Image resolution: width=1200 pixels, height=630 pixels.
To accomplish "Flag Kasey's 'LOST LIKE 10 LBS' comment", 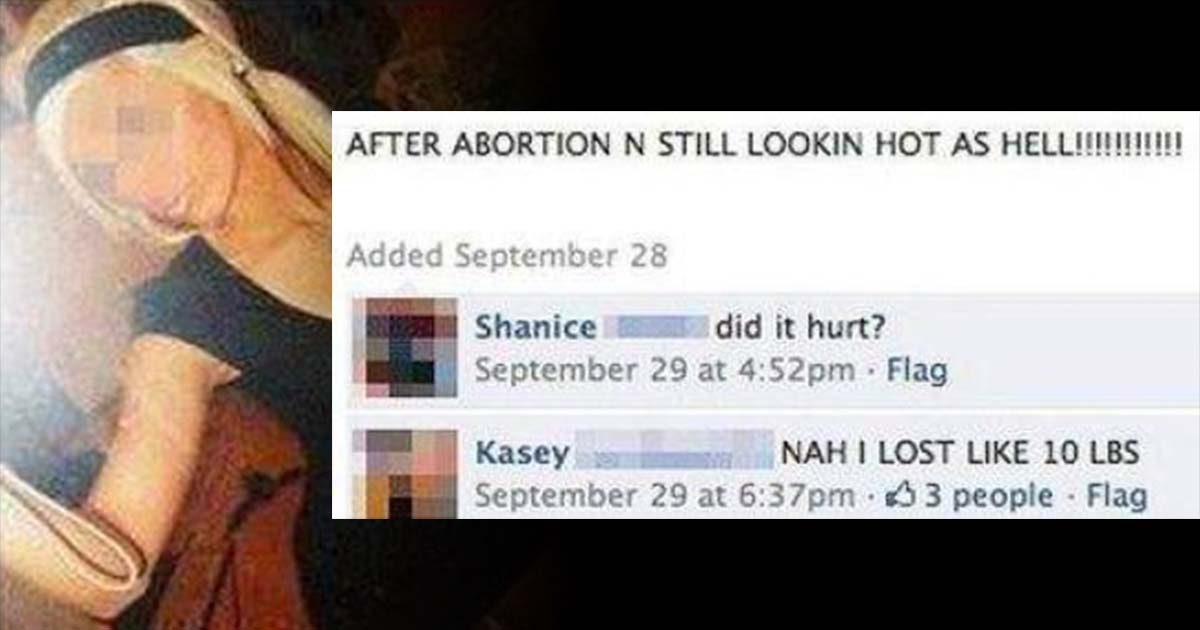I will (x=1116, y=495).
